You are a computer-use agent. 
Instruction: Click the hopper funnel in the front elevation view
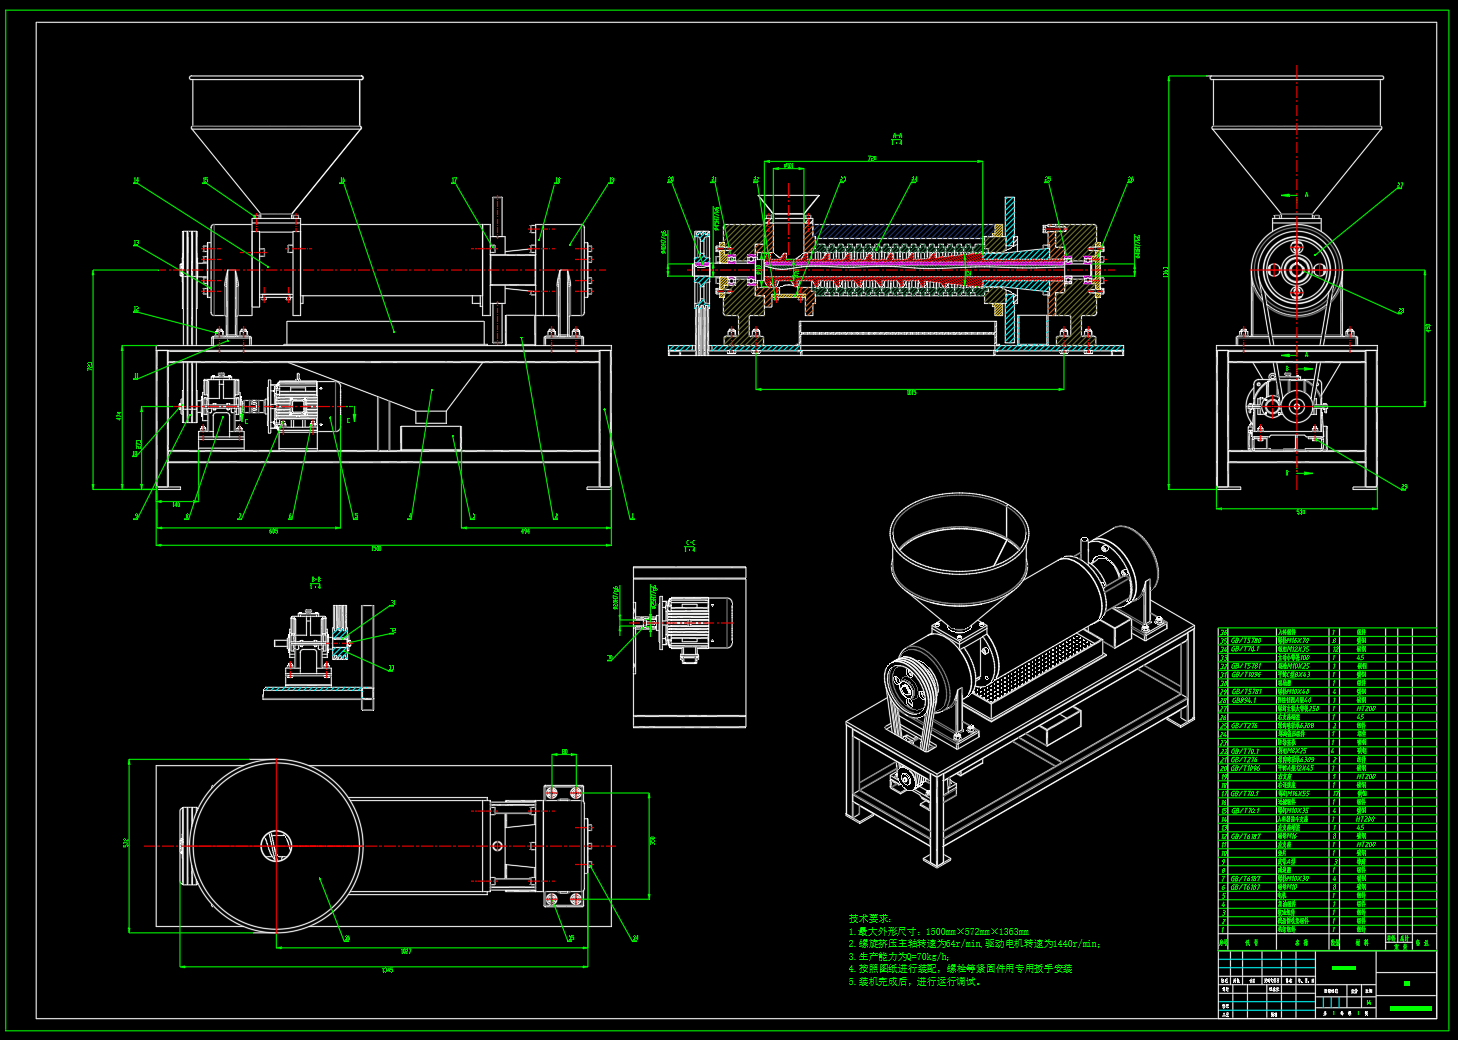[276, 145]
